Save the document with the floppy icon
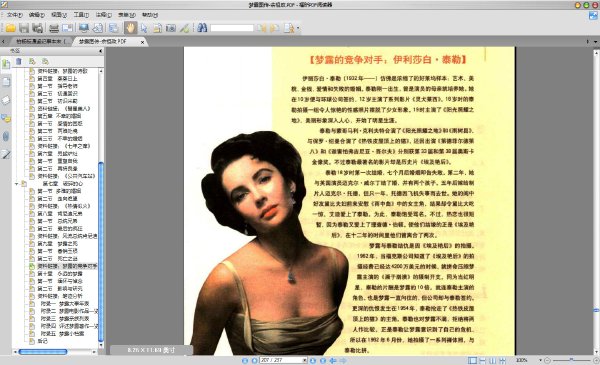This screenshot has height=365, width=600. click(24, 28)
